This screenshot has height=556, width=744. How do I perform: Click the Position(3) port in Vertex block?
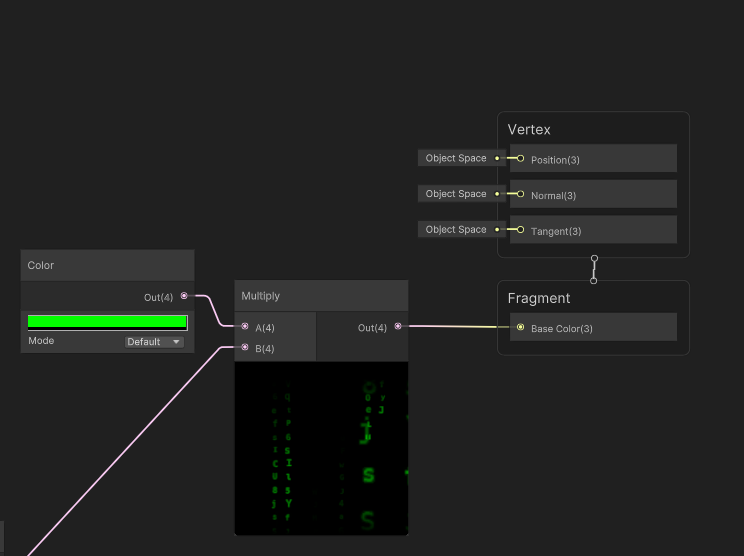520,158
